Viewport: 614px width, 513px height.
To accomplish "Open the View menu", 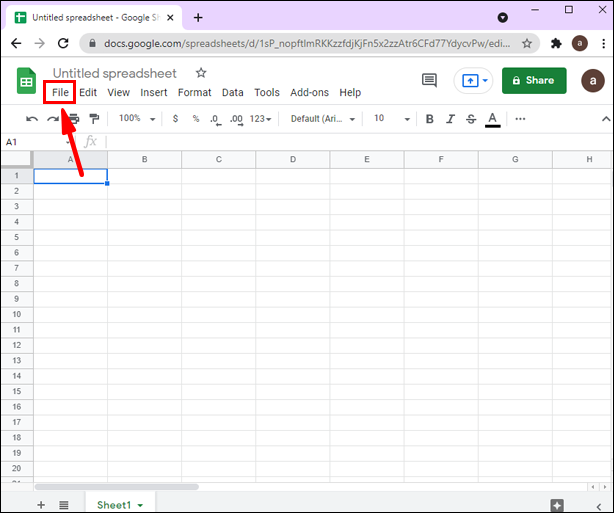I will click(x=119, y=92).
